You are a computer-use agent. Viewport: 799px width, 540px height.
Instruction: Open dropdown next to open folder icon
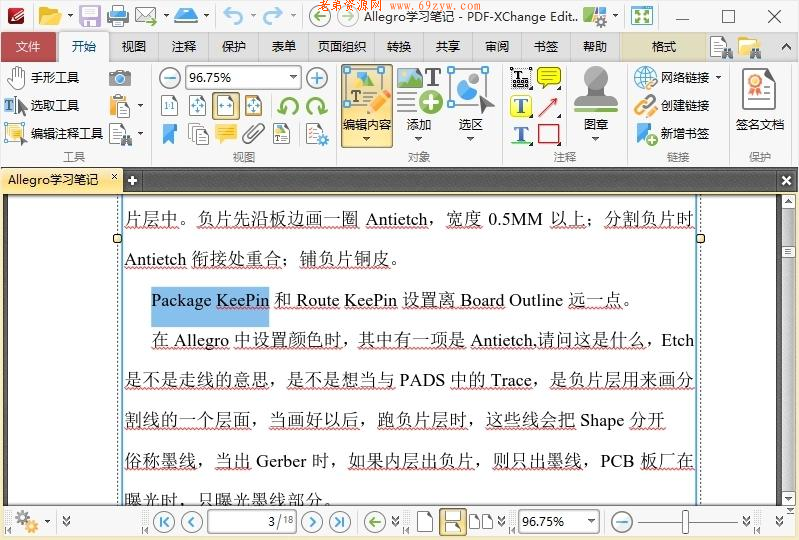pyautogui.click(x=70, y=16)
